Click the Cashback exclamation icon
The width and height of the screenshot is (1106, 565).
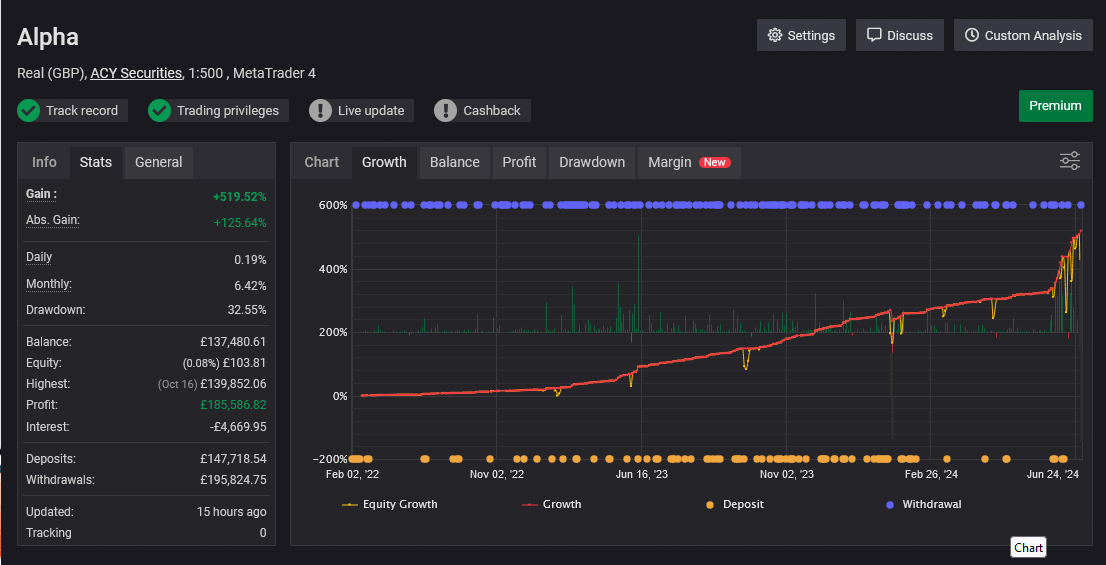point(445,110)
